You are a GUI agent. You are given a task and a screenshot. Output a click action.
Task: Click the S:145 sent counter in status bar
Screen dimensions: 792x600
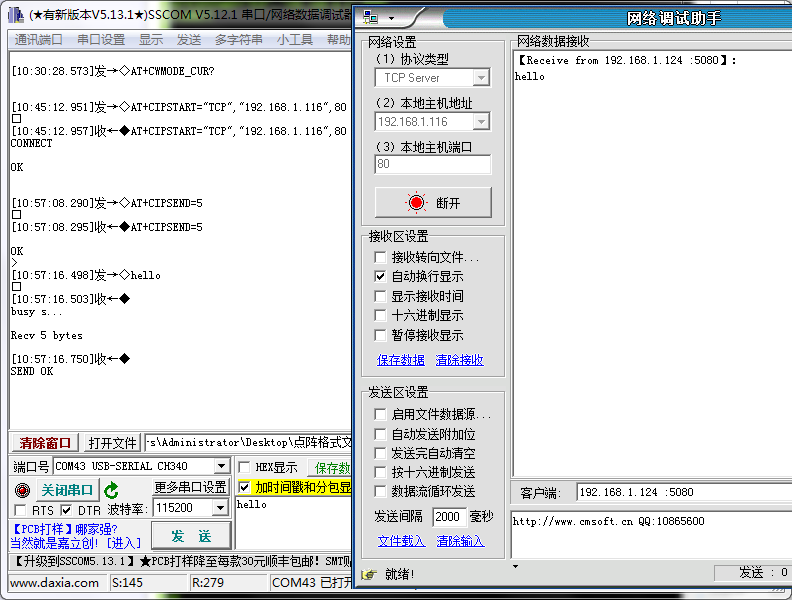(x=127, y=583)
